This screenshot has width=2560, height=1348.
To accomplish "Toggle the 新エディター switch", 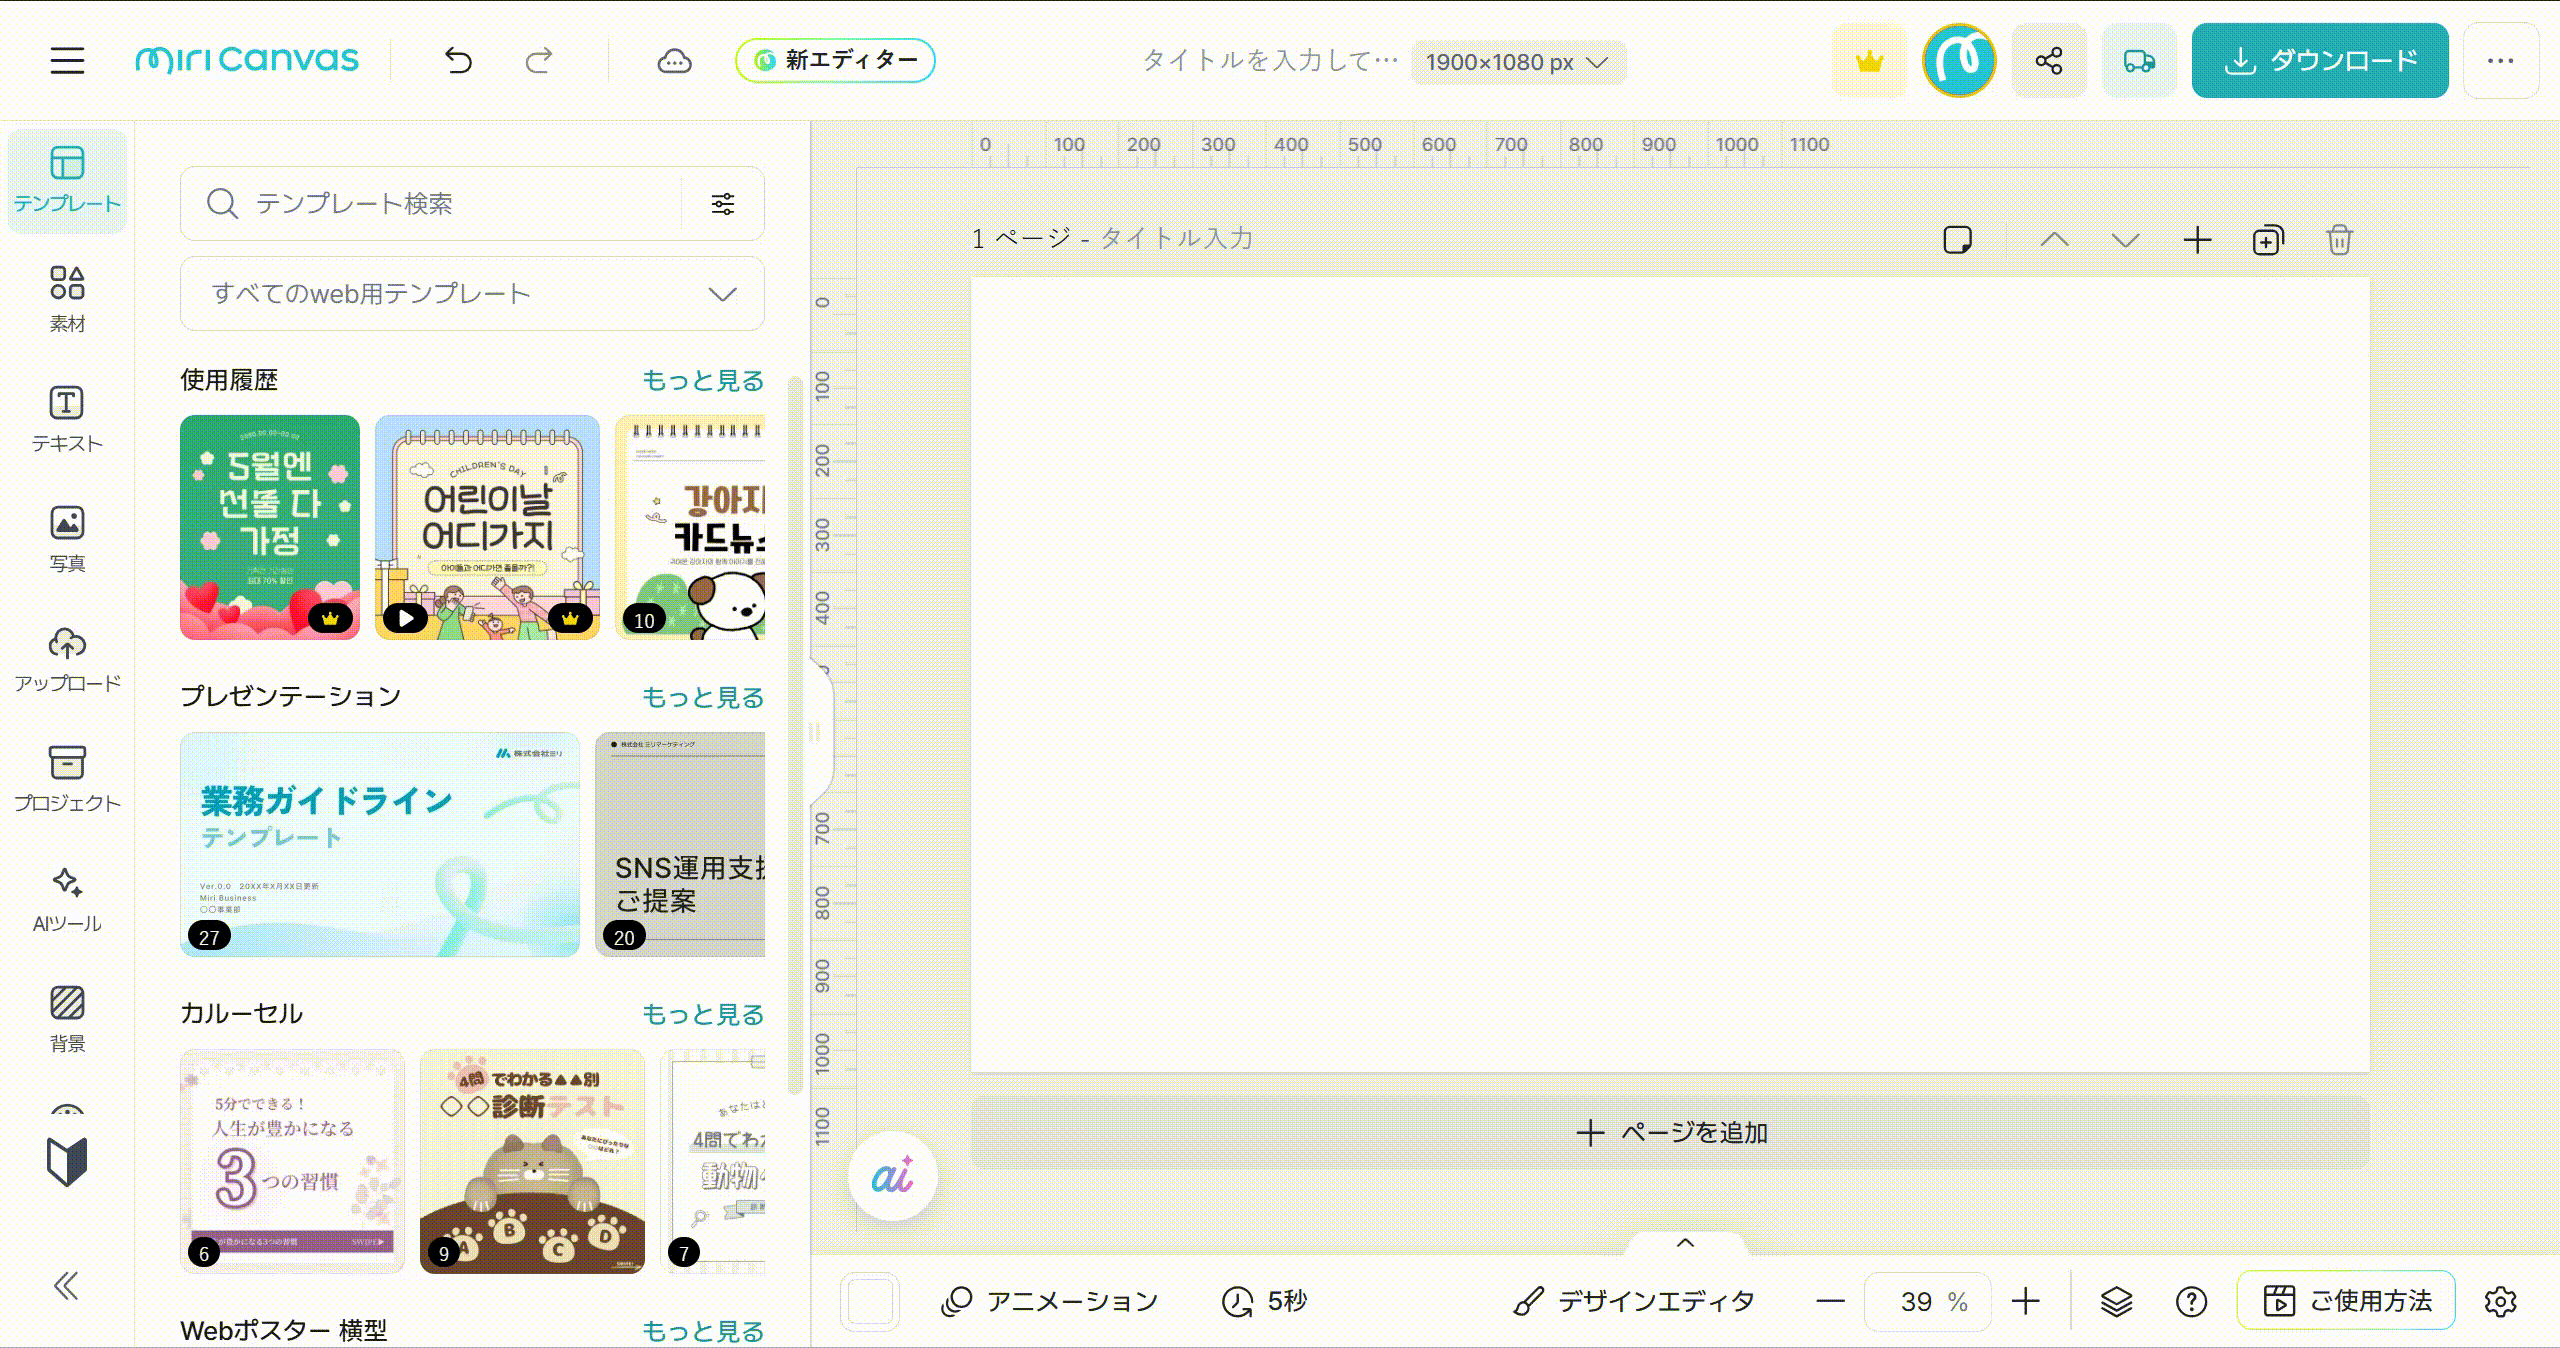I will [835, 60].
